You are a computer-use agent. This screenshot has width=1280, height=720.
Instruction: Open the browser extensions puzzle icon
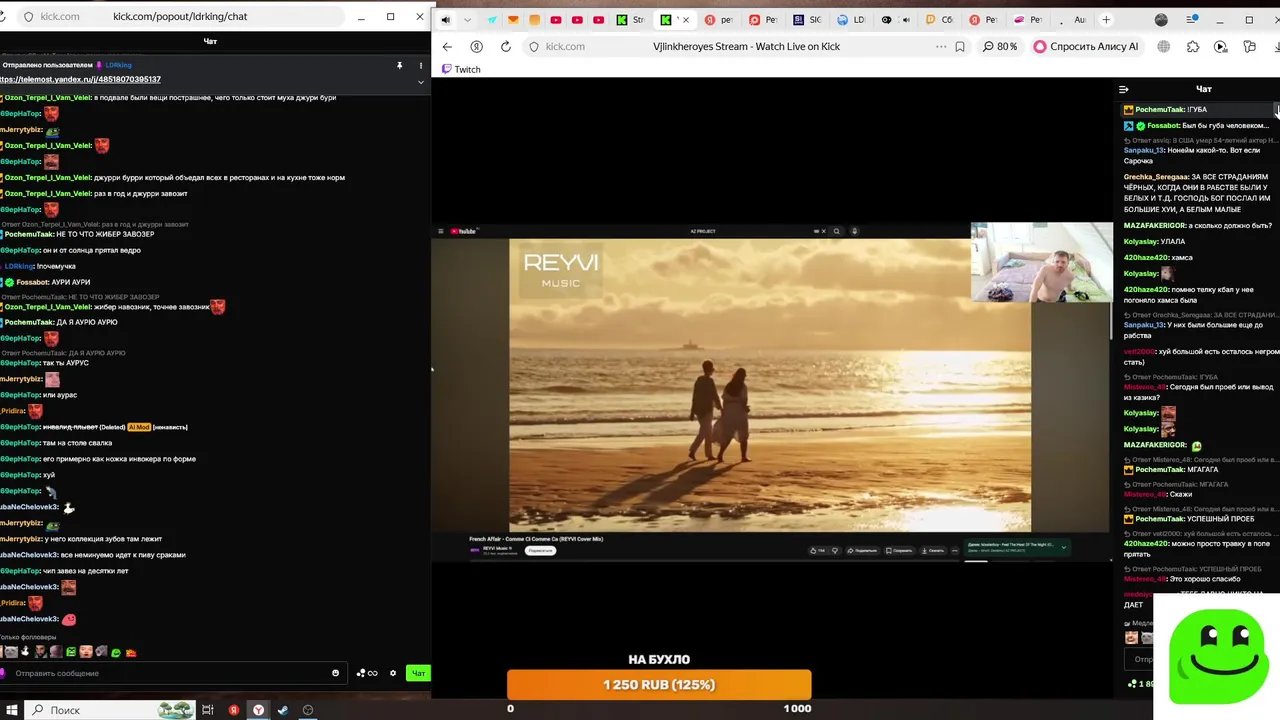click(1193, 46)
